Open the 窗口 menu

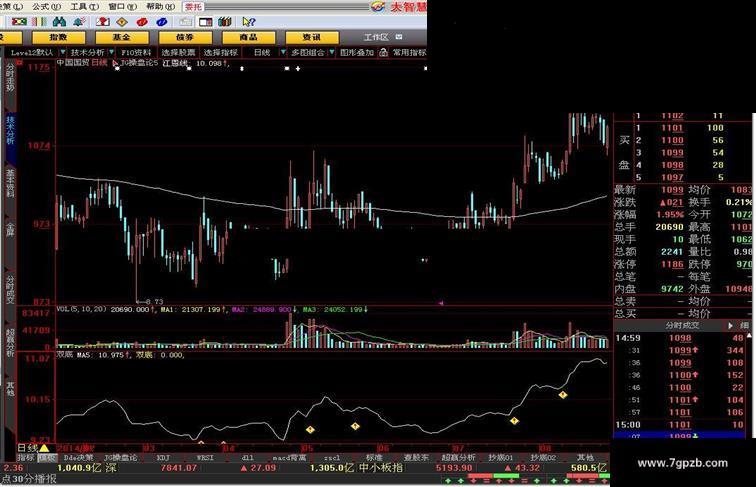pyautogui.click(x=122, y=6)
